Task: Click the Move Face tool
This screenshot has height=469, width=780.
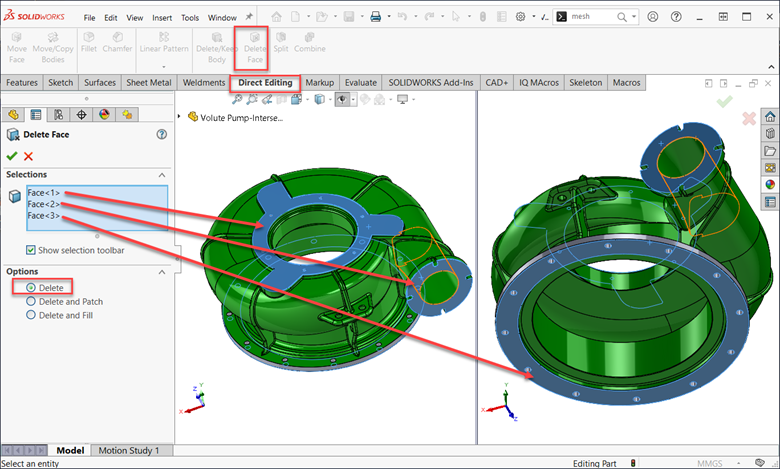Action: coord(16,48)
